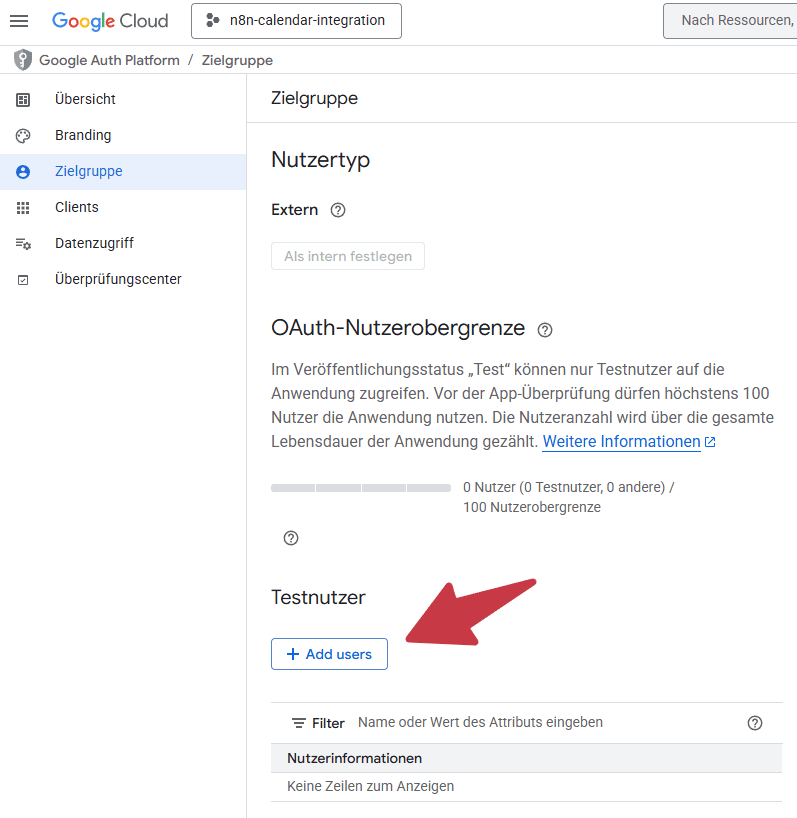The height and width of the screenshot is (818, 797).
Task: Click the 0 Nutzer quota count text
Action: coord(569,497)
